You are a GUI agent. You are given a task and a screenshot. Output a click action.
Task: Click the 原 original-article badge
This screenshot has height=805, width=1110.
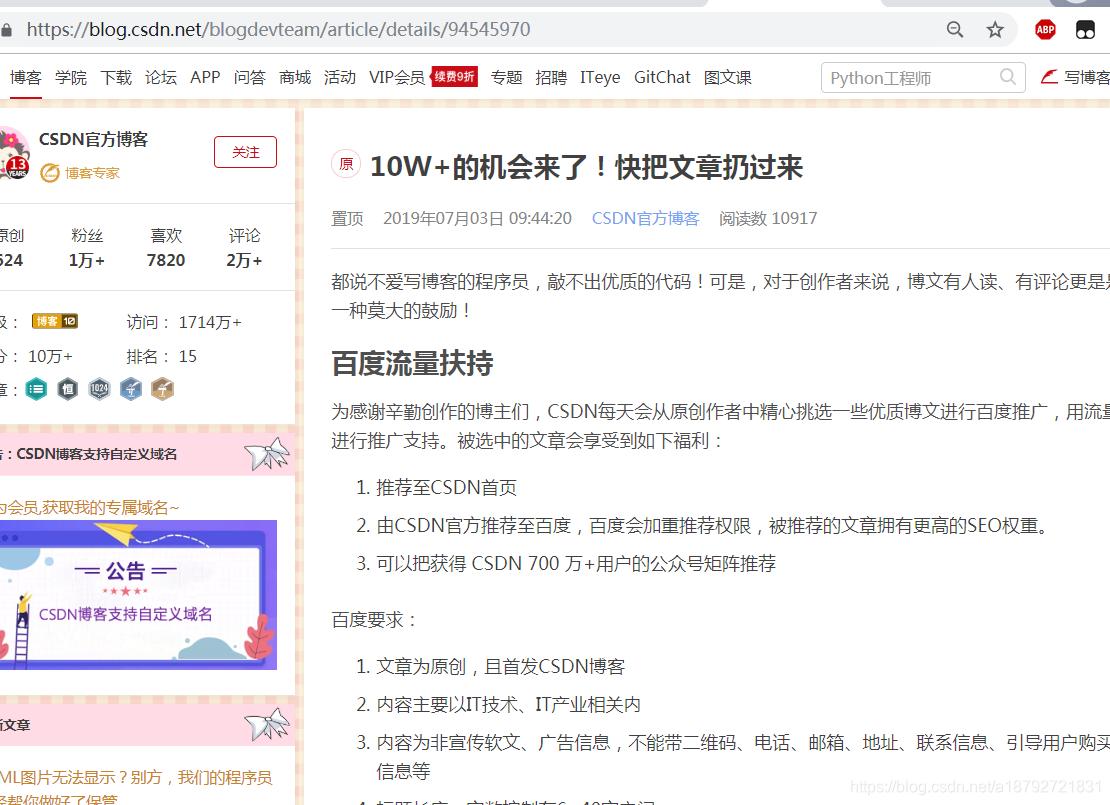[x=346, y=164]
